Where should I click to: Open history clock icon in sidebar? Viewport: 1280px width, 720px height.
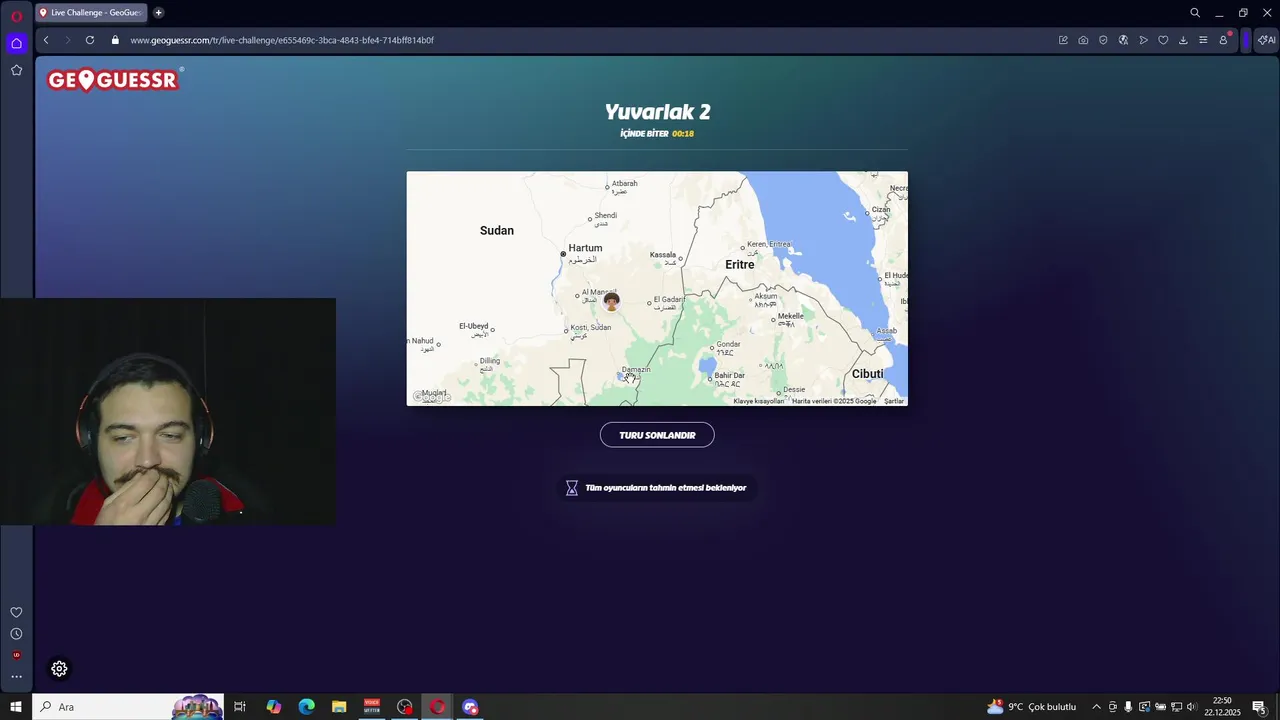point(16,634)
